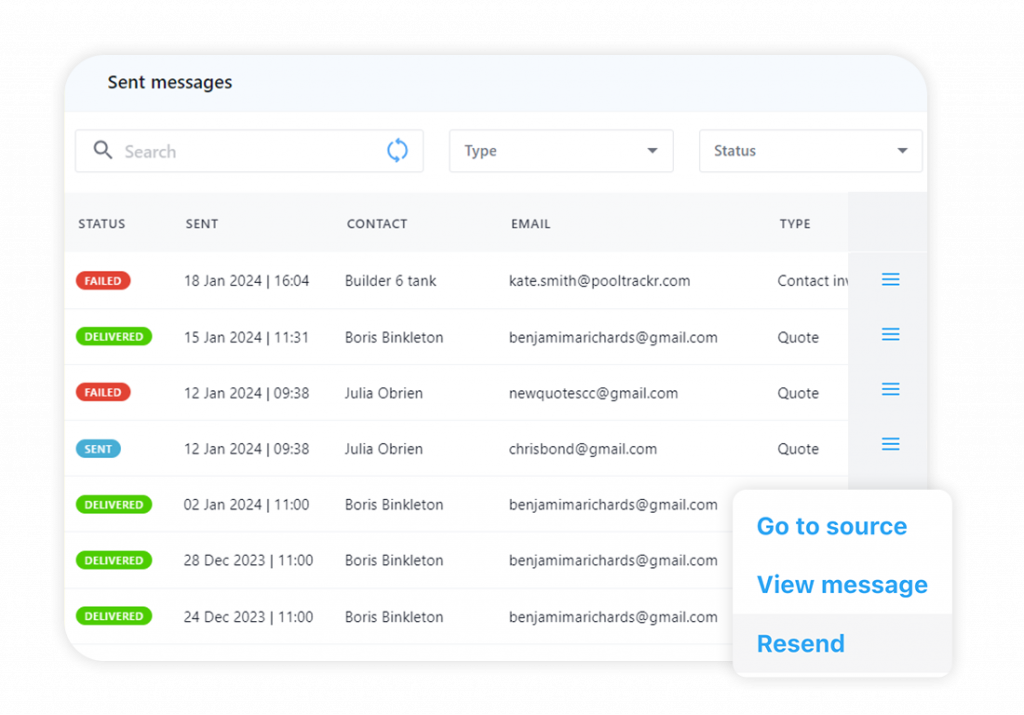Open actions menu for the failed Julia Obrien quote
Image resolution: width=1024 pixels, height=715 pixels.
(x=890, y=389)
